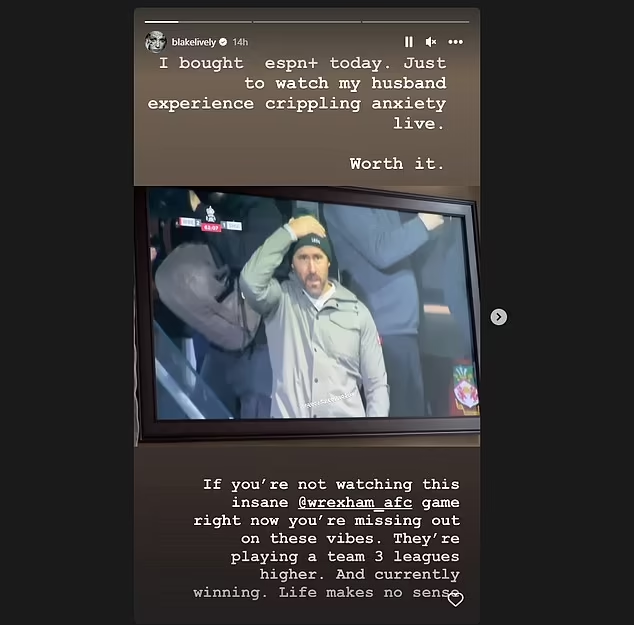Open the three-dot more options menu
This screenshot has width=634, height=625.
click(456, 42)
